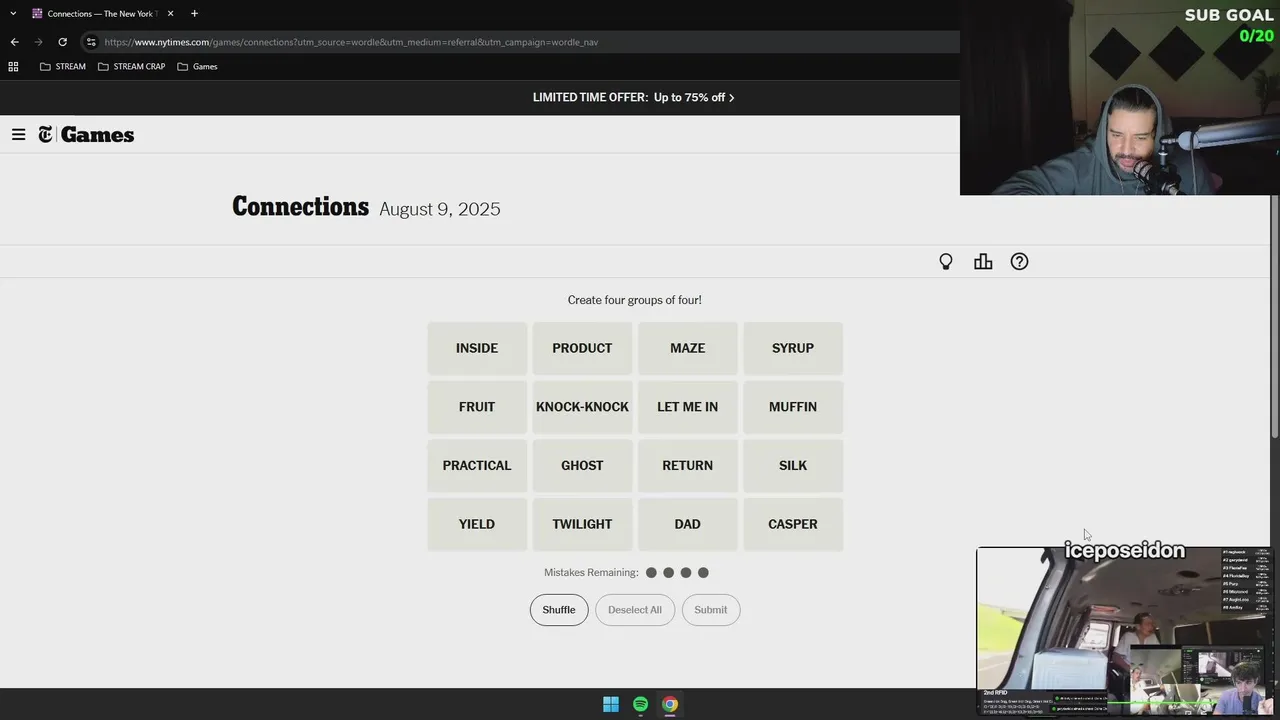Image resolution: width=1280 pixels, height=720 pixels.
Task: Click the Submit button
Action: pos(711,610)
